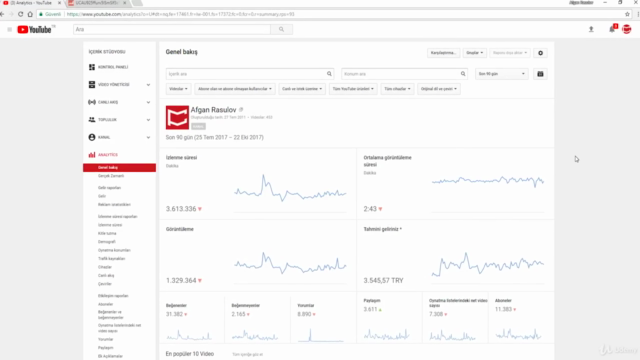Open the Tahmini geliriniz card
The width and height of the screenshot is (640, 360).
pyautogui.click(x=456, y=256)
